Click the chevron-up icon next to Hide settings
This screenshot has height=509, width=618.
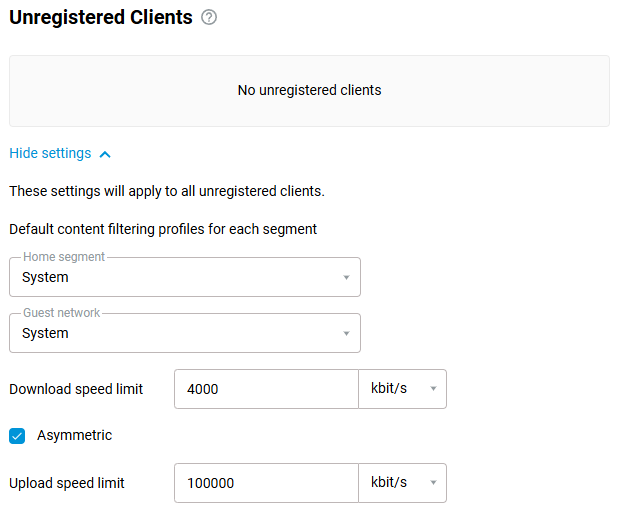106,154
